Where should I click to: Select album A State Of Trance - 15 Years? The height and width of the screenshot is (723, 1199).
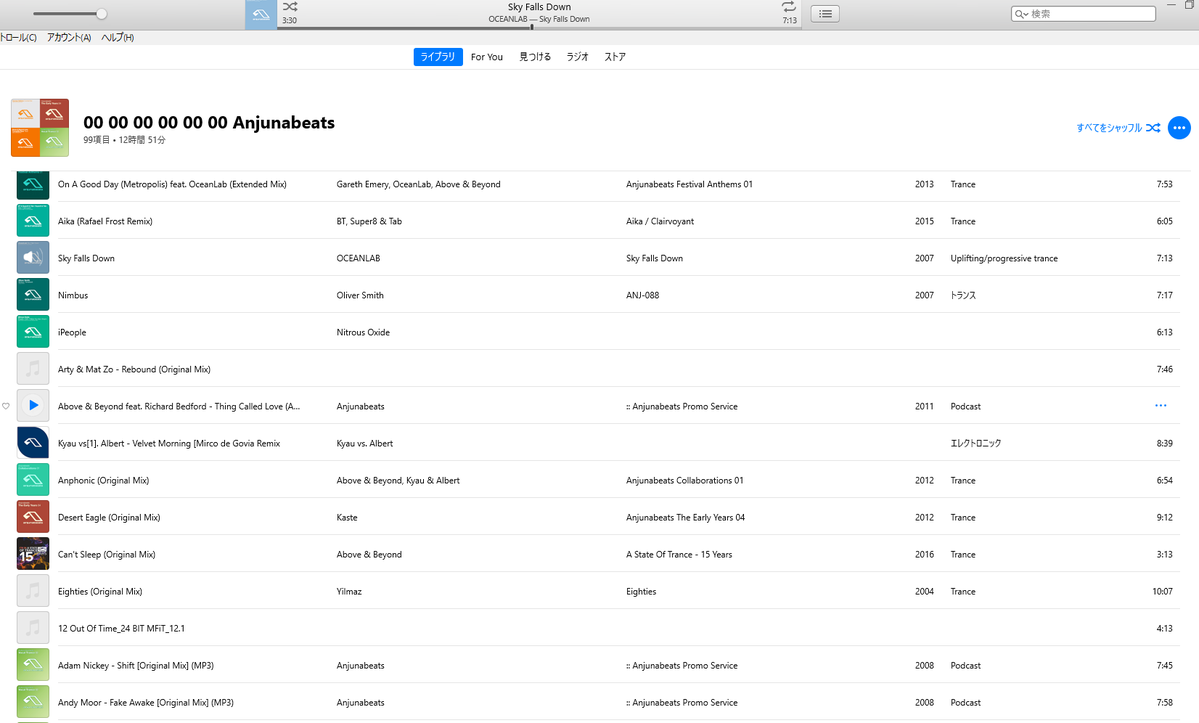[x=679, y=555]
